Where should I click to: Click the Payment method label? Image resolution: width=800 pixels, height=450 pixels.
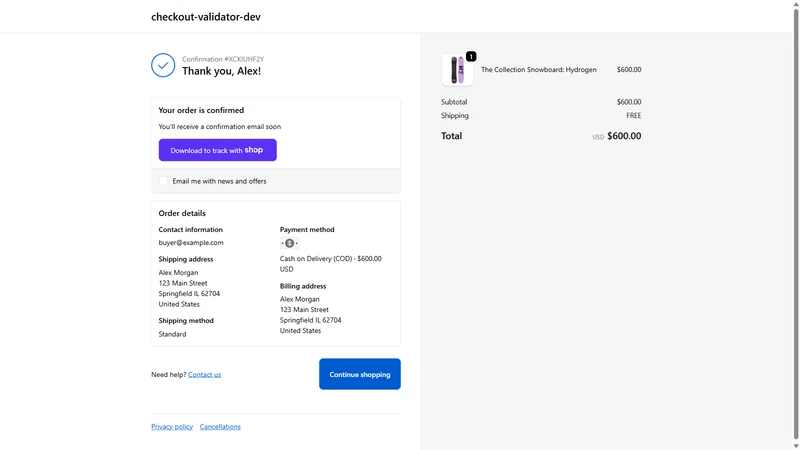307,230
